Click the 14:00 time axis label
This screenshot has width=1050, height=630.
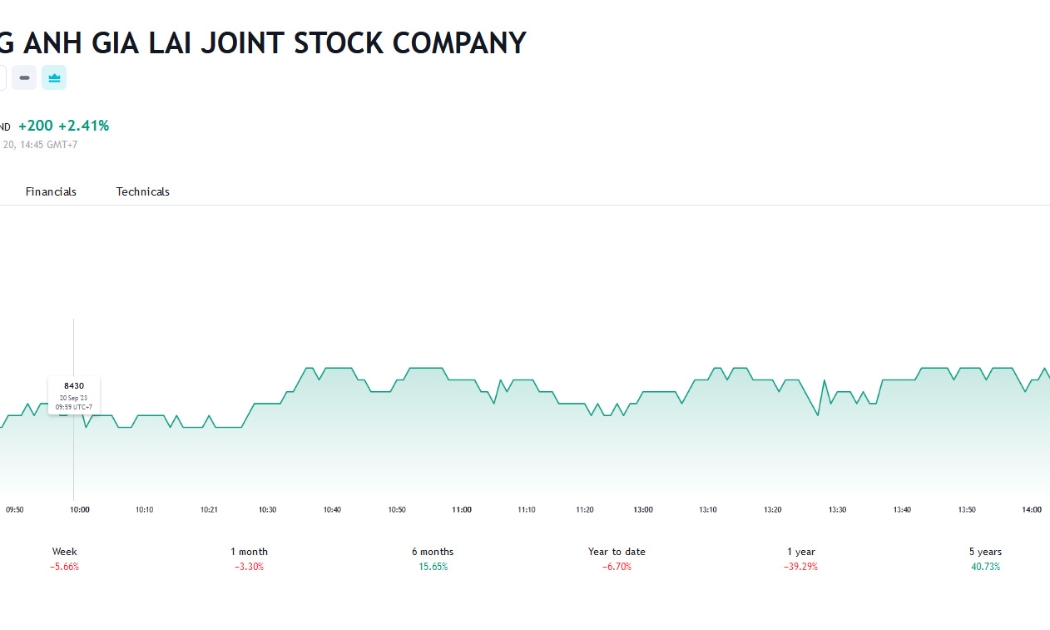pyautogui.click(x=1031, y=509)
